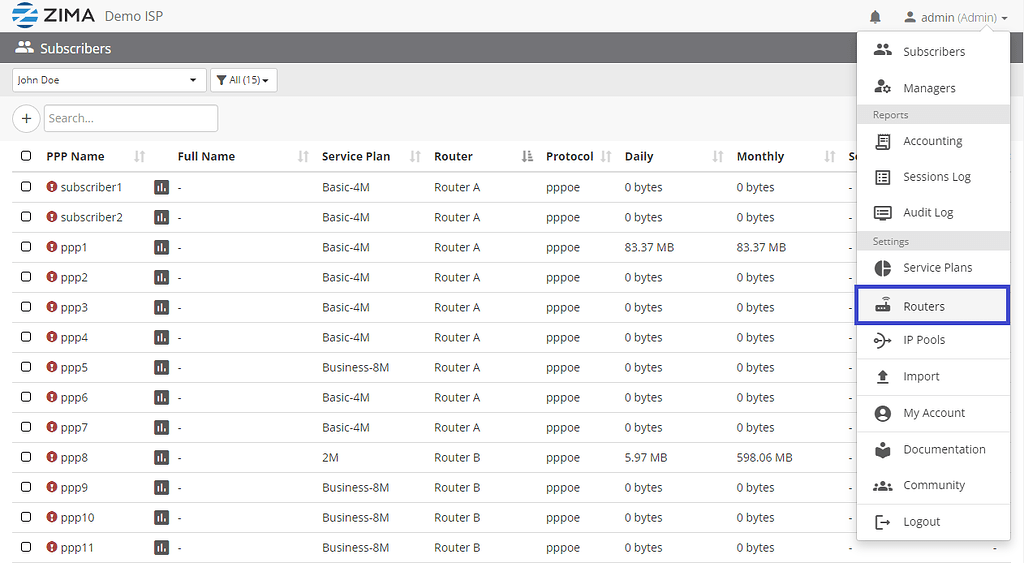Viewport: 1024px width, 563px height.
Task: Collapse the admin user menu
Action: pyautogui.click(x=954, y=17)
